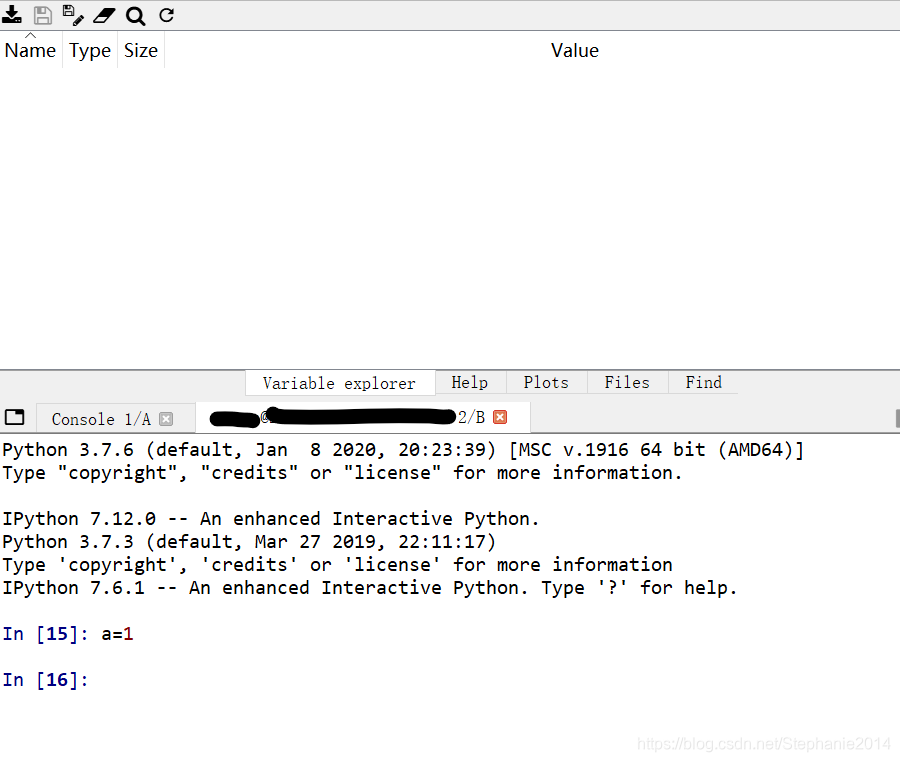Sort variables by Type column

coord(90,50)
